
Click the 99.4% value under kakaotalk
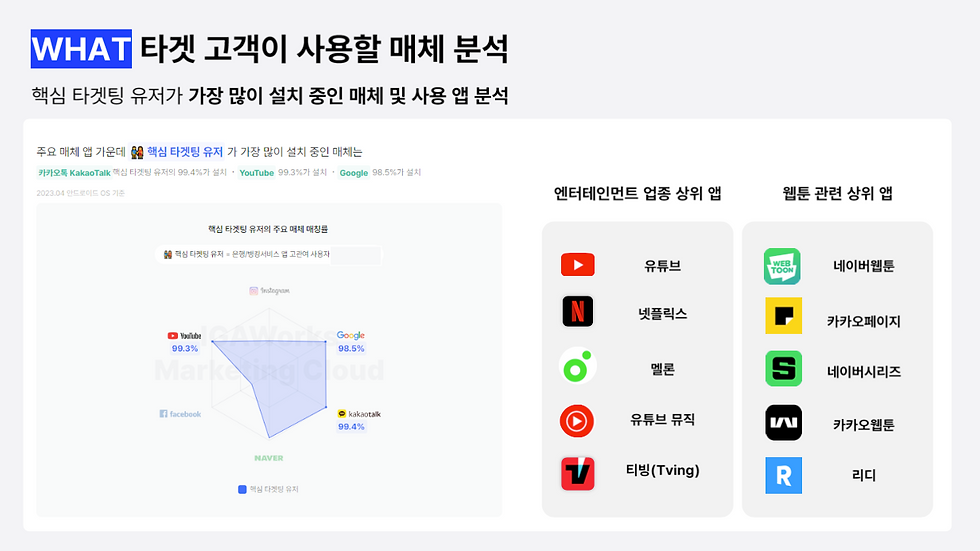tap(351, 427)
